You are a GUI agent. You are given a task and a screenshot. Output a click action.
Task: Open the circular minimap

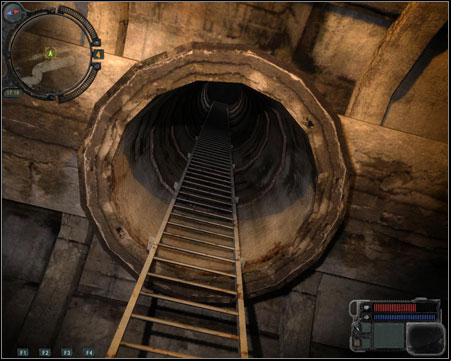[50, 55]
